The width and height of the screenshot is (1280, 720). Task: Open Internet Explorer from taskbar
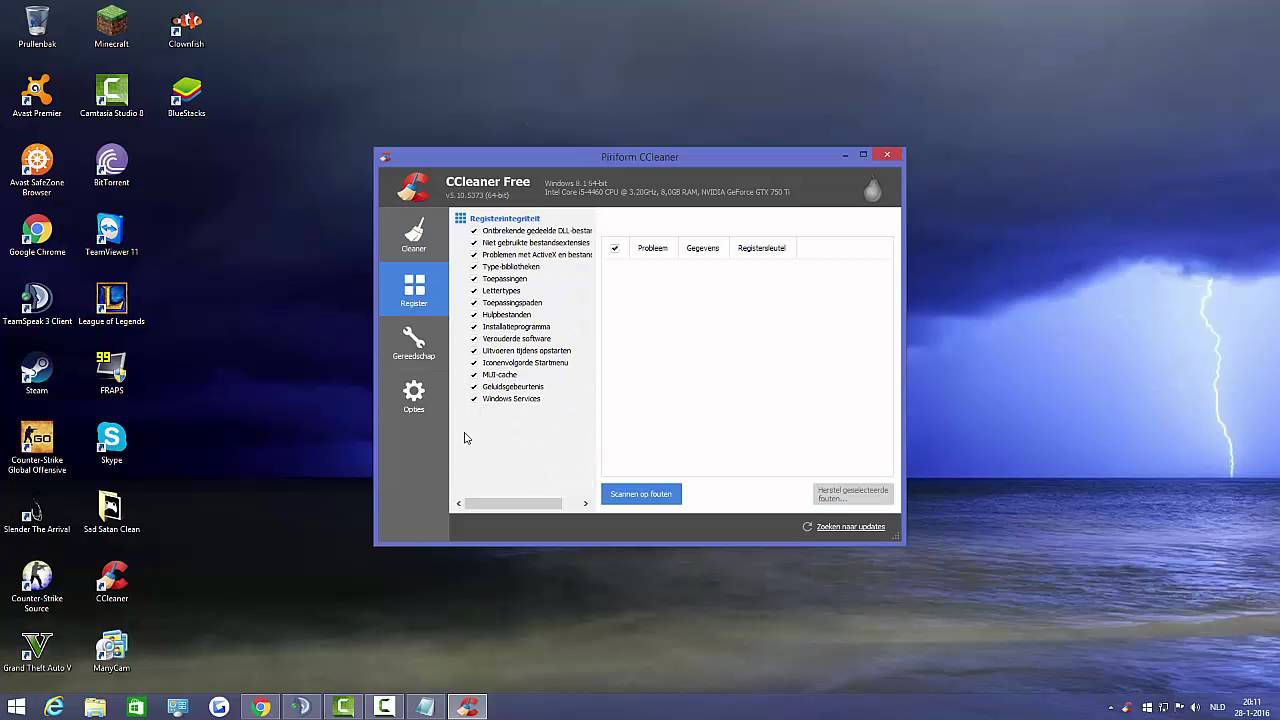click(54, 707)
